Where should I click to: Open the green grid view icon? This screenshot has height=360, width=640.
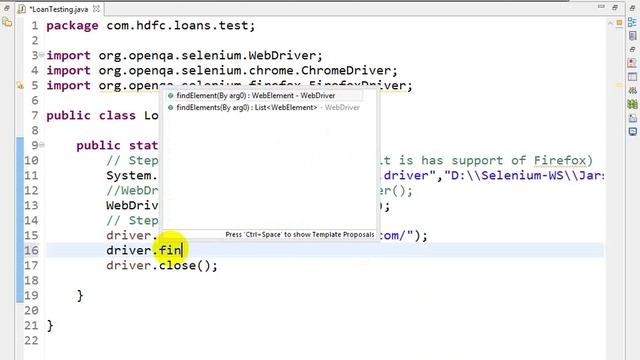(632, 104)
